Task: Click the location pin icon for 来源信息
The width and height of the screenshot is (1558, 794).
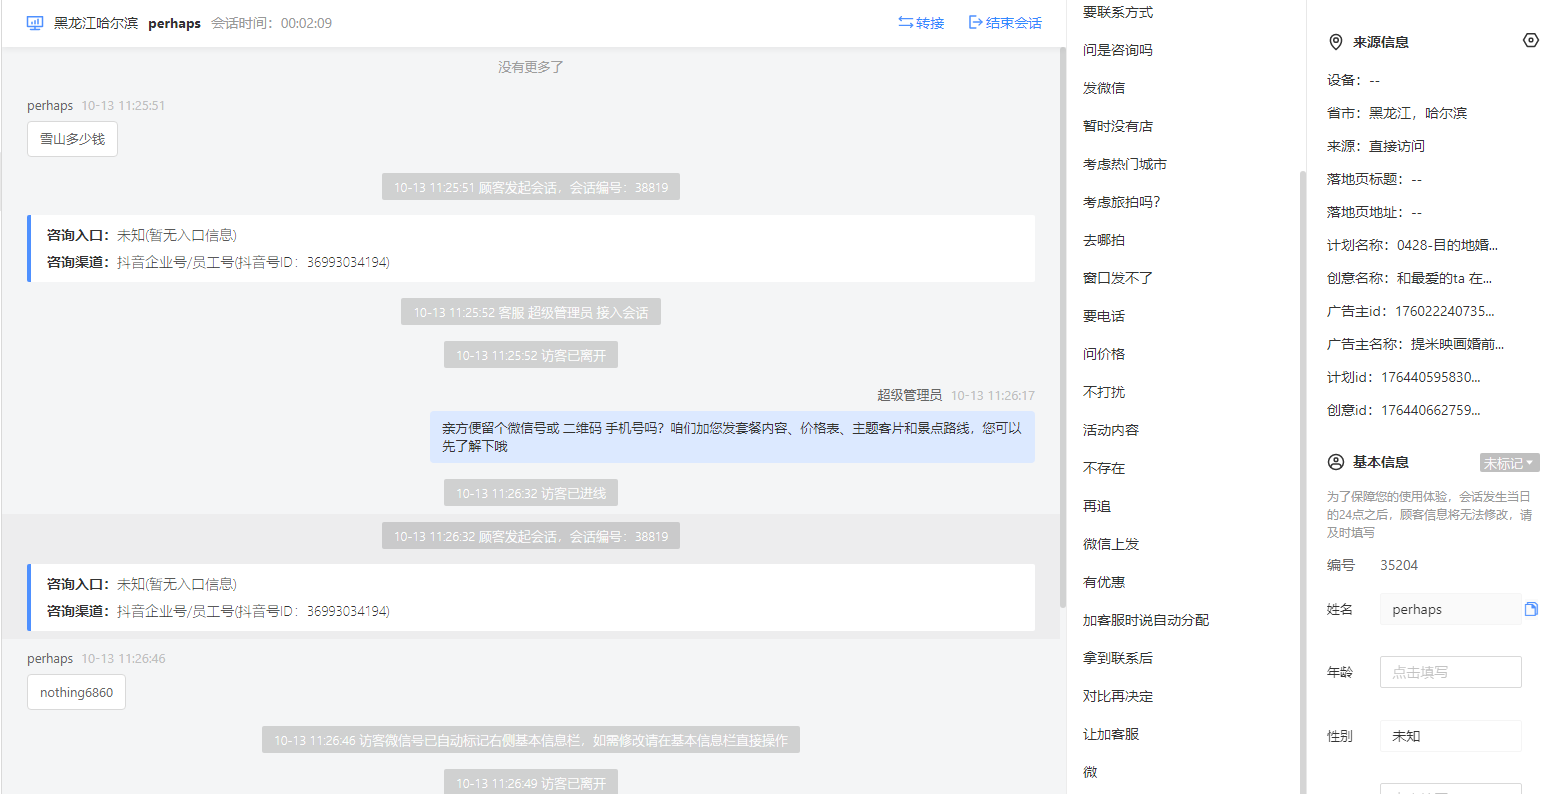Action: pyautogui.click(x=1335, y=42)
